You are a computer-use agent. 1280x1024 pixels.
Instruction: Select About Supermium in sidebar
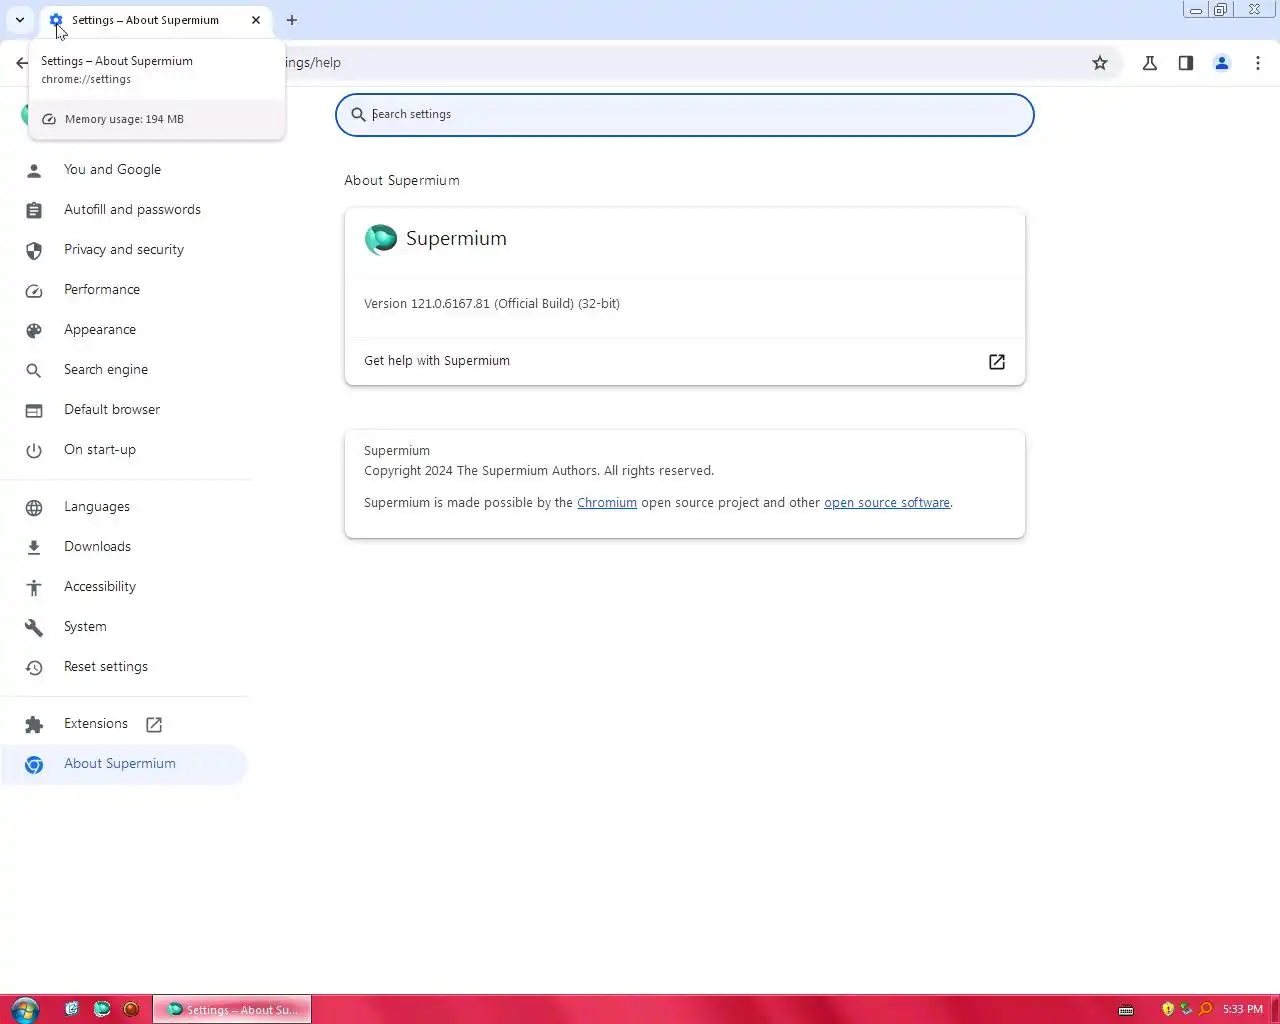[124, 764]
